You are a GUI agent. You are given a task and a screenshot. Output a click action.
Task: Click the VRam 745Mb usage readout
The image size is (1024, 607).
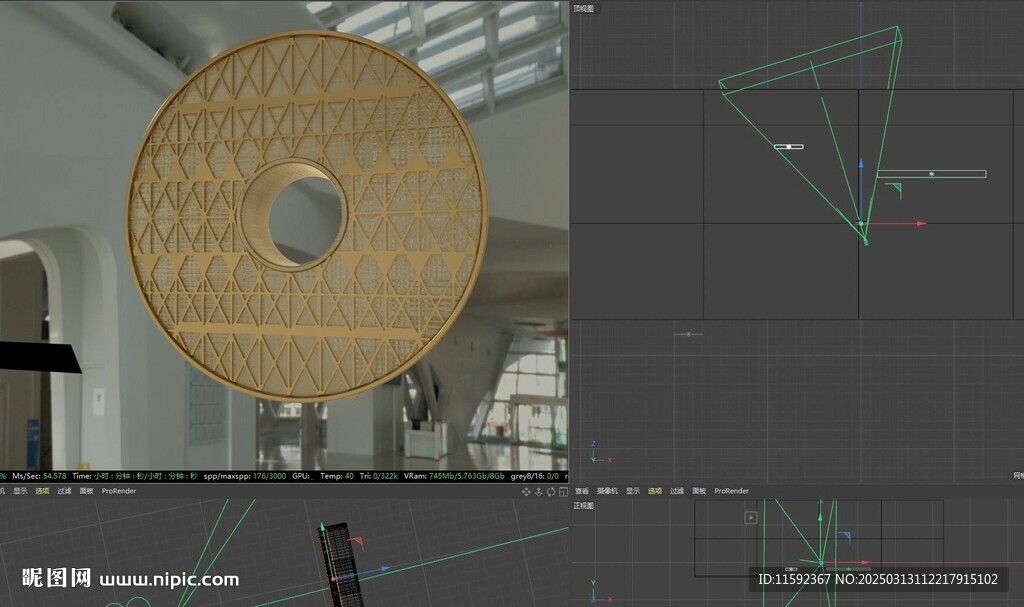click(x=454, y=476)
